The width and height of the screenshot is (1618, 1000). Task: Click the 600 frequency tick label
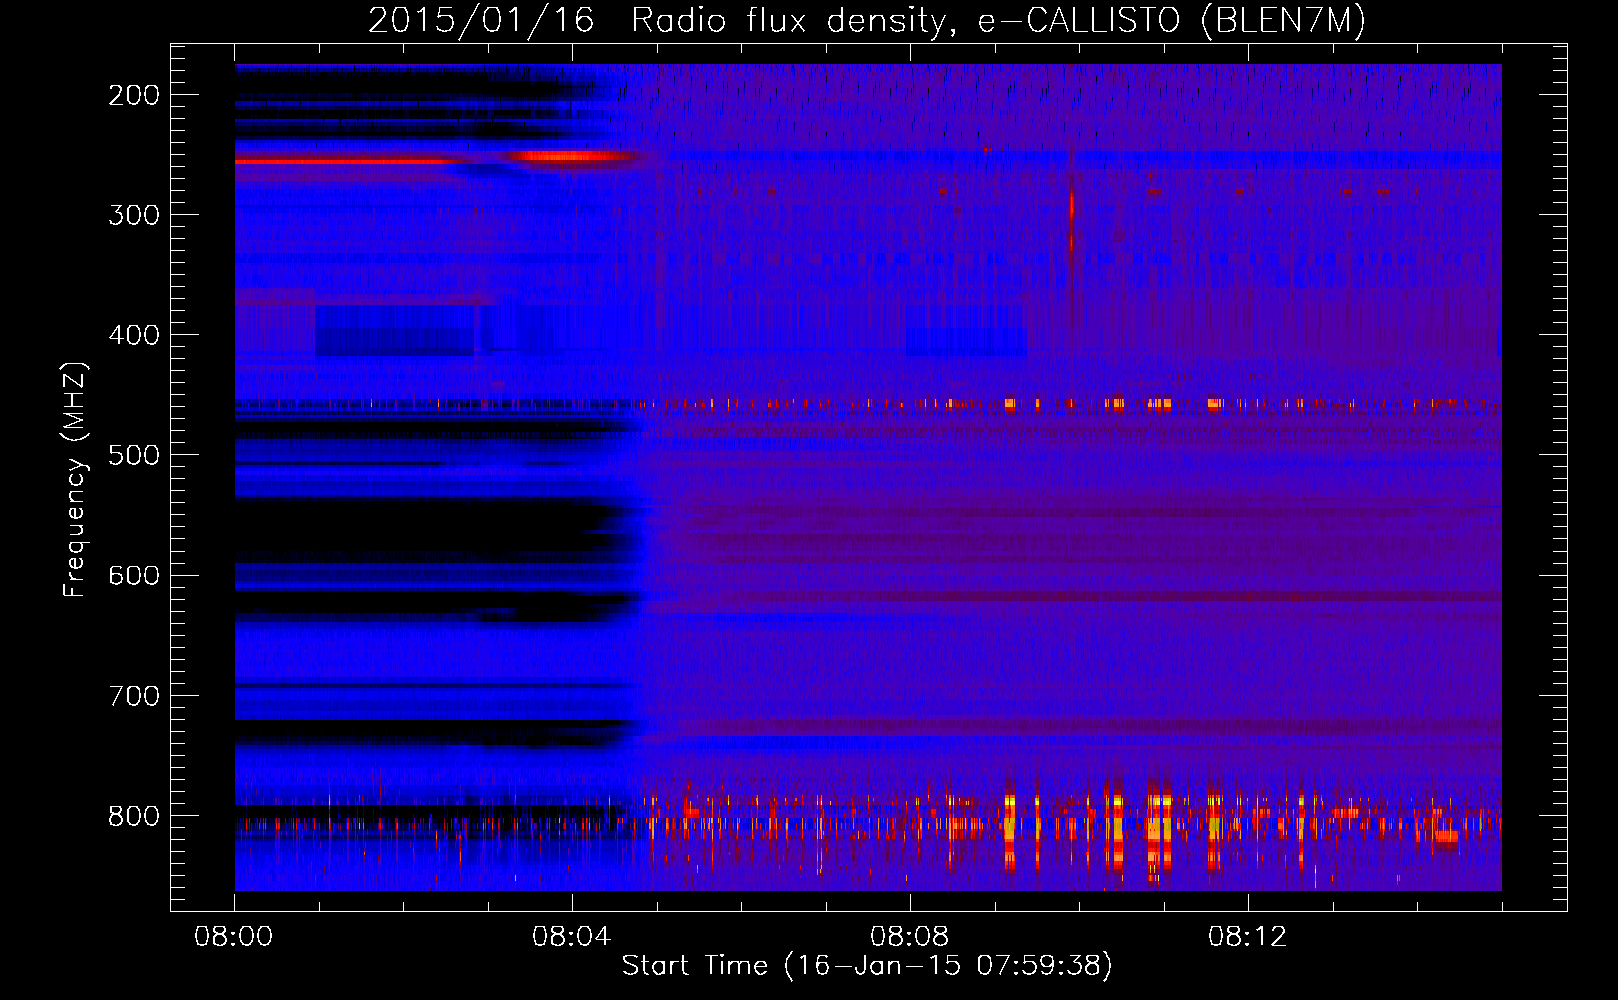134,575
